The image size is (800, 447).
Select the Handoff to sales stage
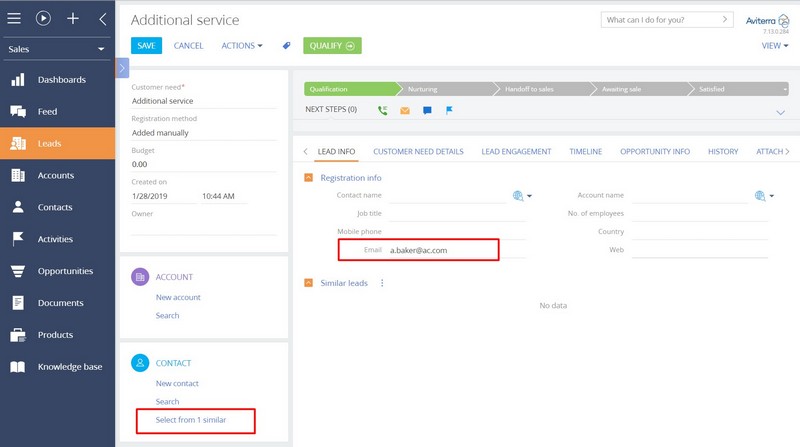[544, 89]
